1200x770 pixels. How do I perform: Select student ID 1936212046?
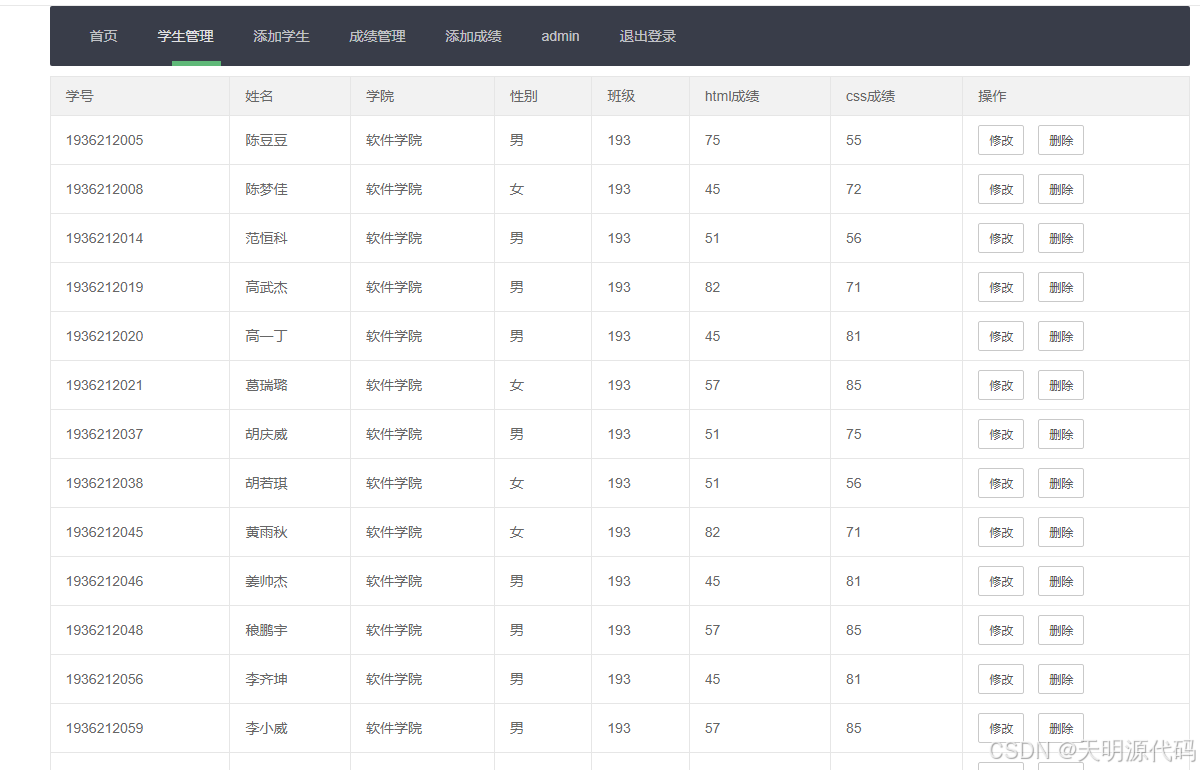point(105,581)
